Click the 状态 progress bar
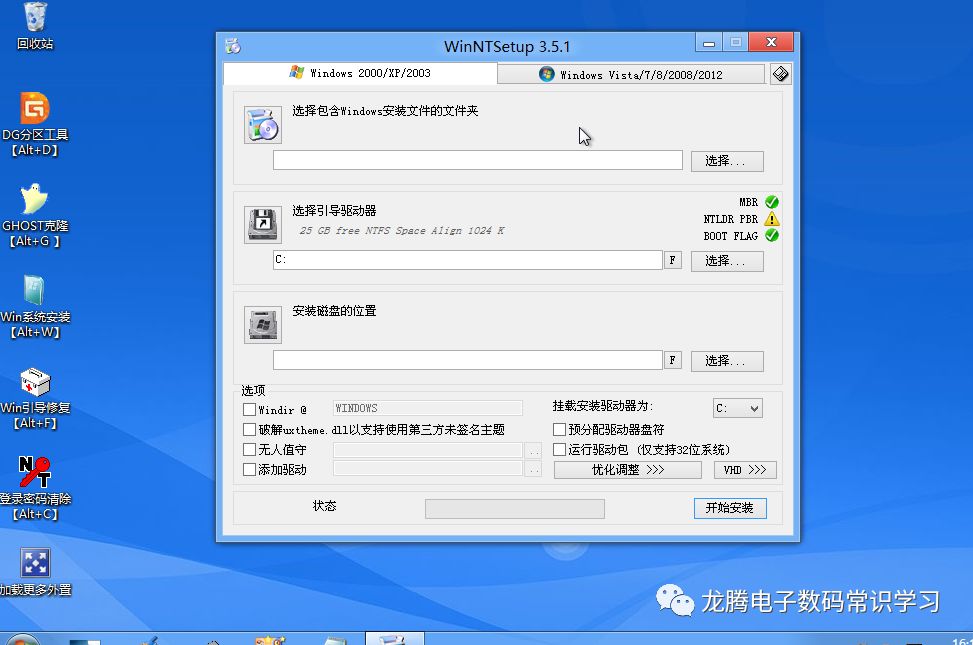This screenshot has width=973, height=645. pyautogui.click(x=515, y=508)
